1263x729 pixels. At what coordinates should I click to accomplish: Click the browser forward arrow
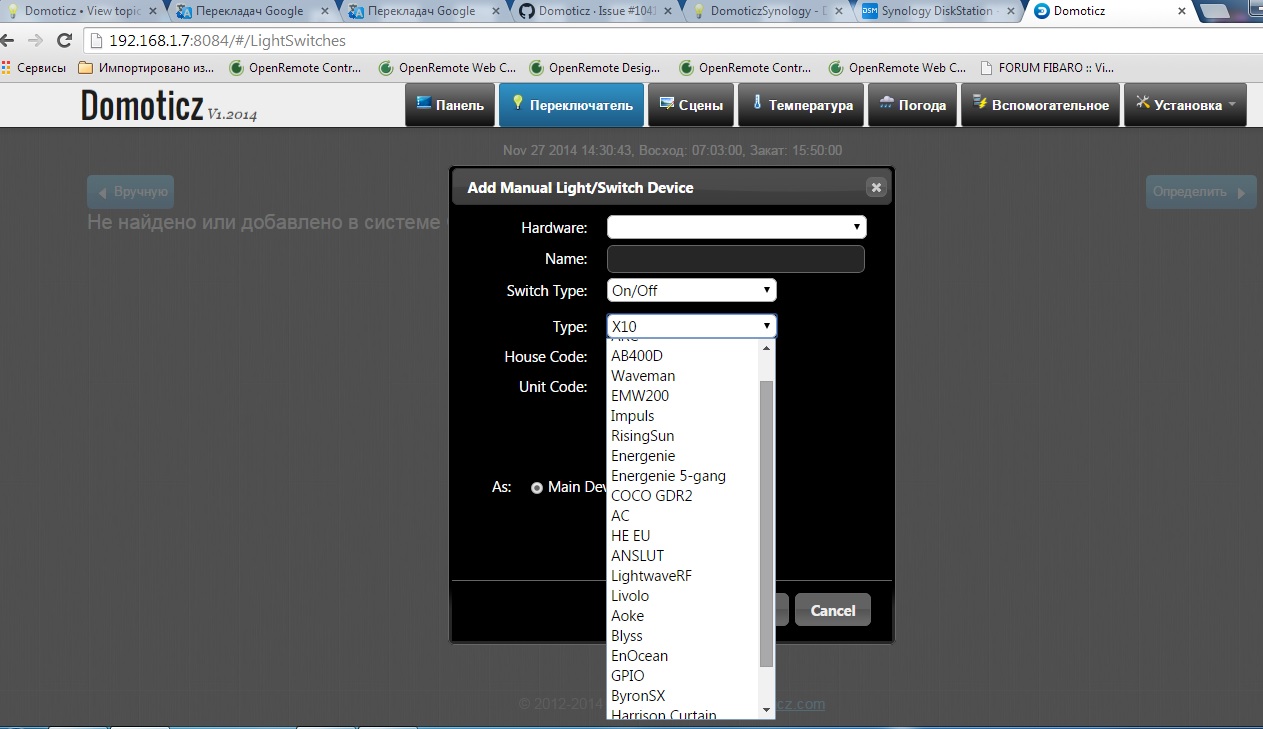pos(36,41)
